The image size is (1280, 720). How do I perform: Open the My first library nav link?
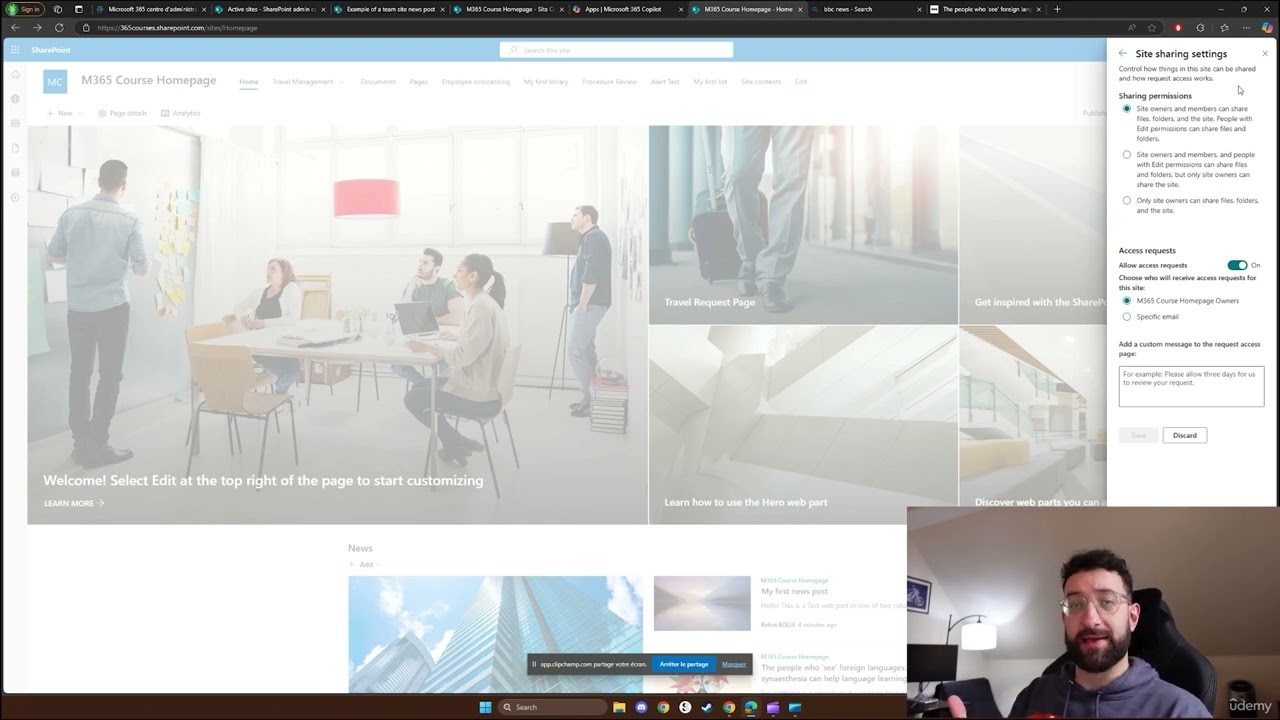[x=546, y=82]
